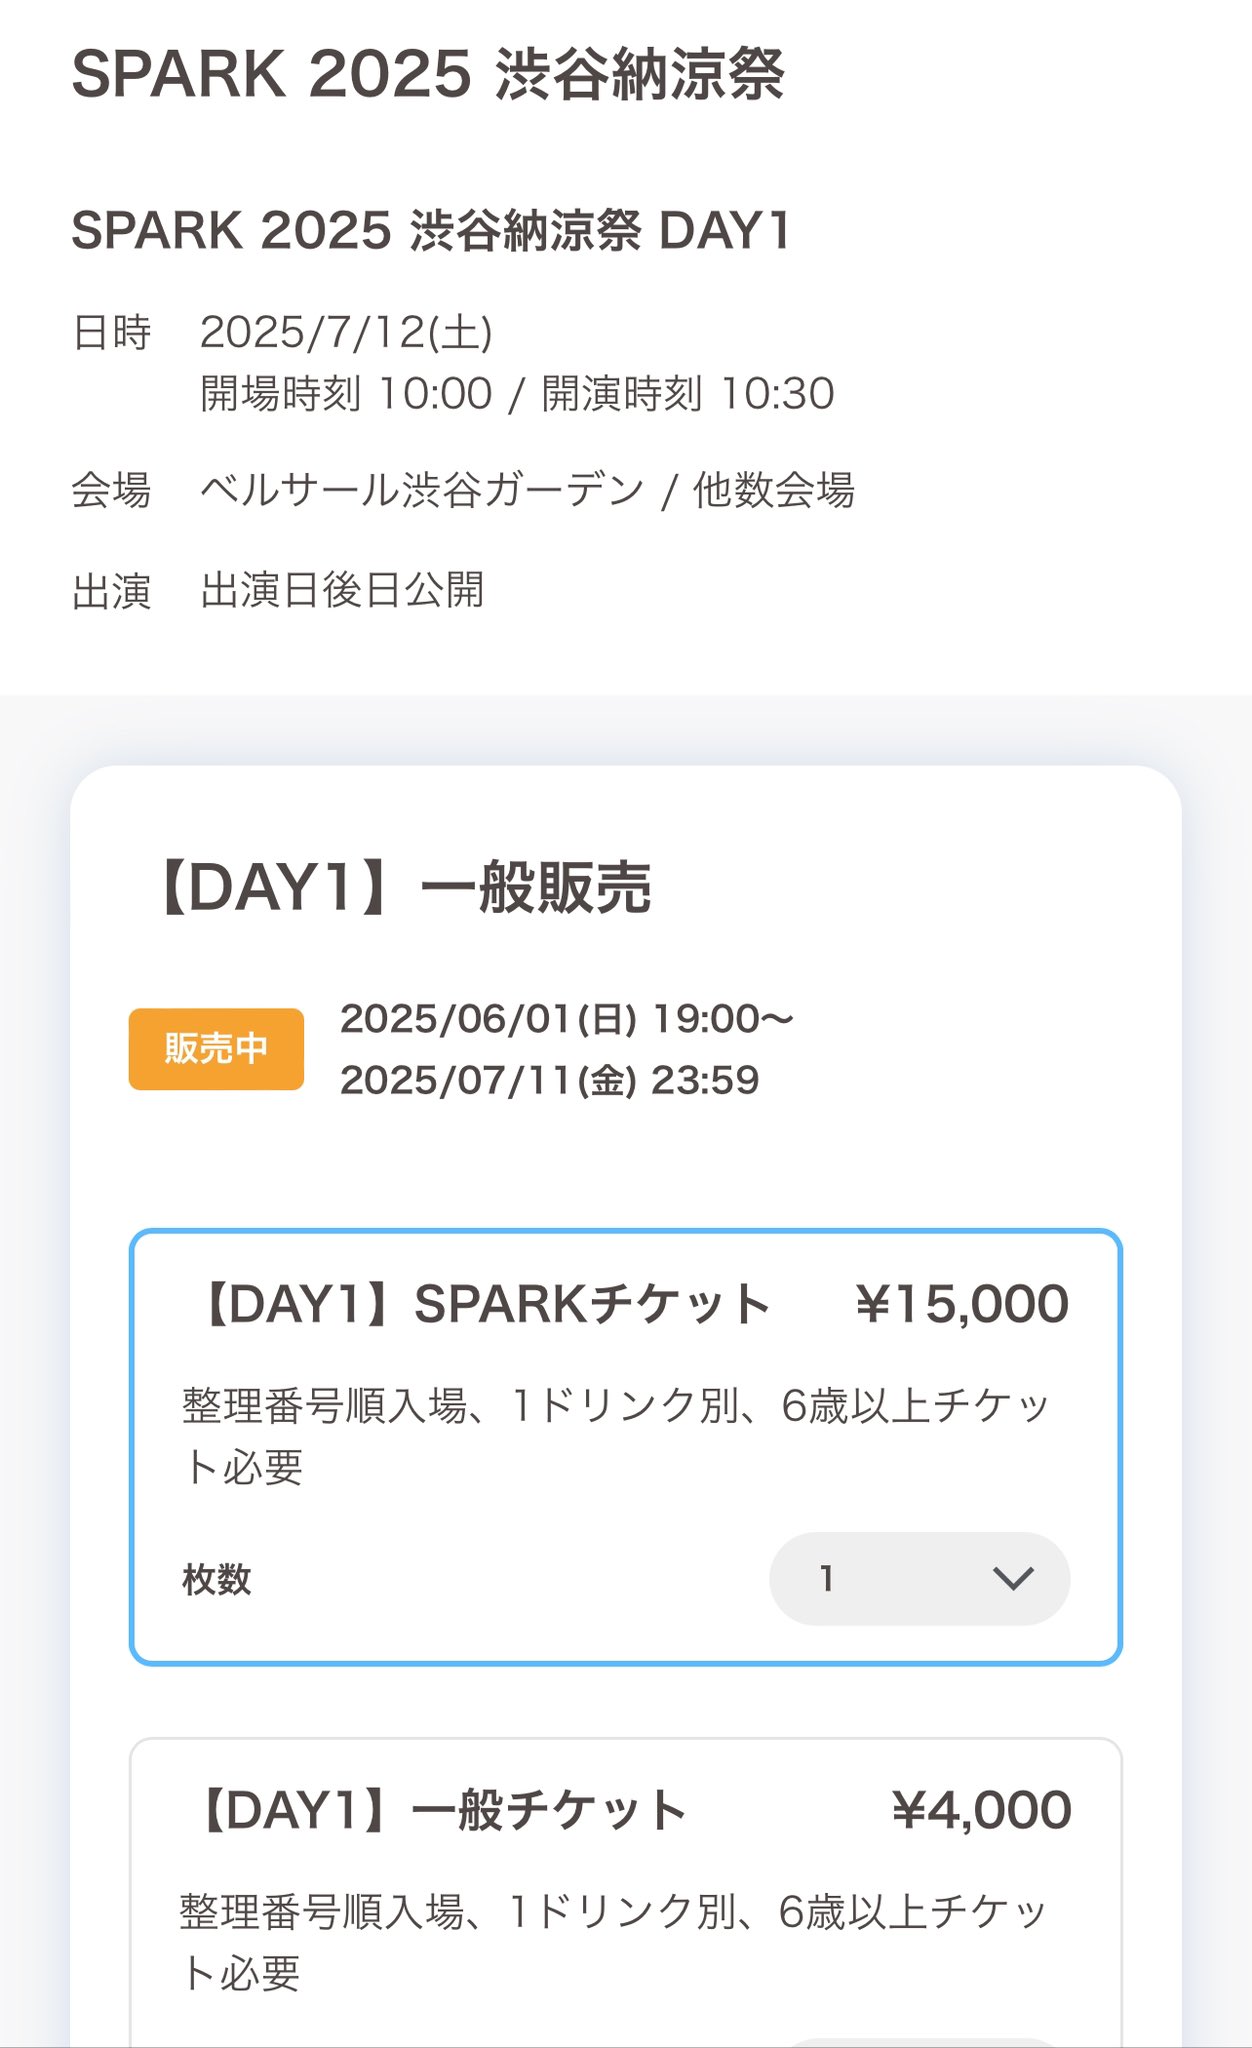The height and width of the screenshot is (2048, 1252).
Task: Click the ¥4,000 price
Action: coord(981,1811)
